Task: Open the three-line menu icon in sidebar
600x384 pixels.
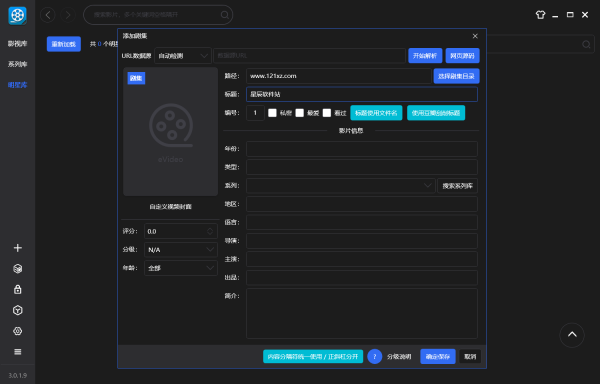Action: (18, 352)
